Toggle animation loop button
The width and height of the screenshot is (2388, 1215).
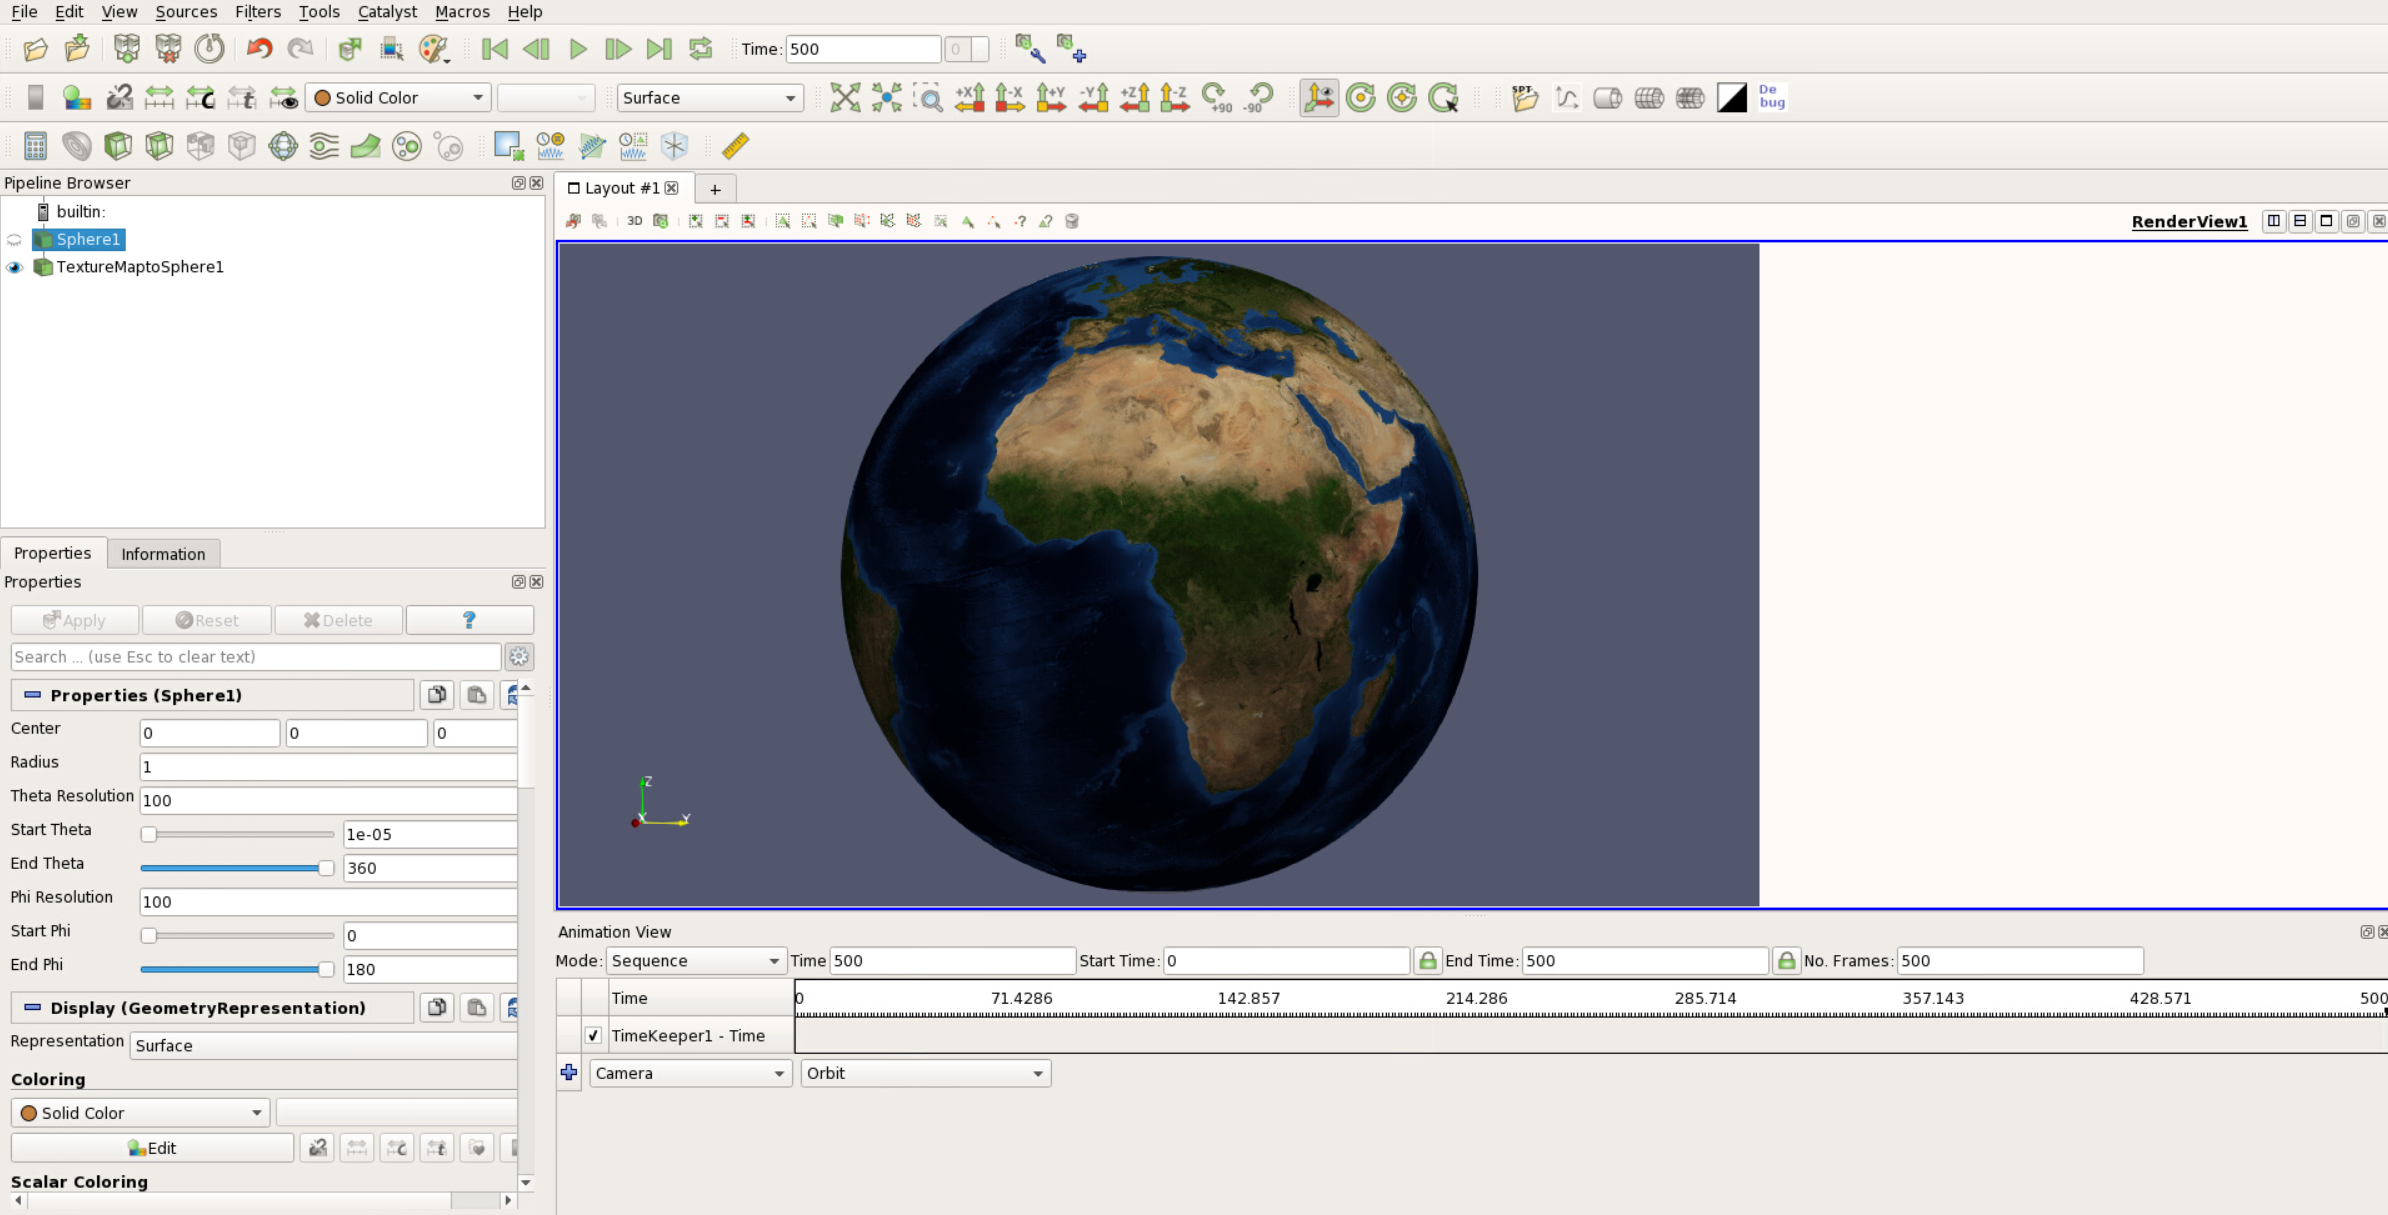pos(701,49)
